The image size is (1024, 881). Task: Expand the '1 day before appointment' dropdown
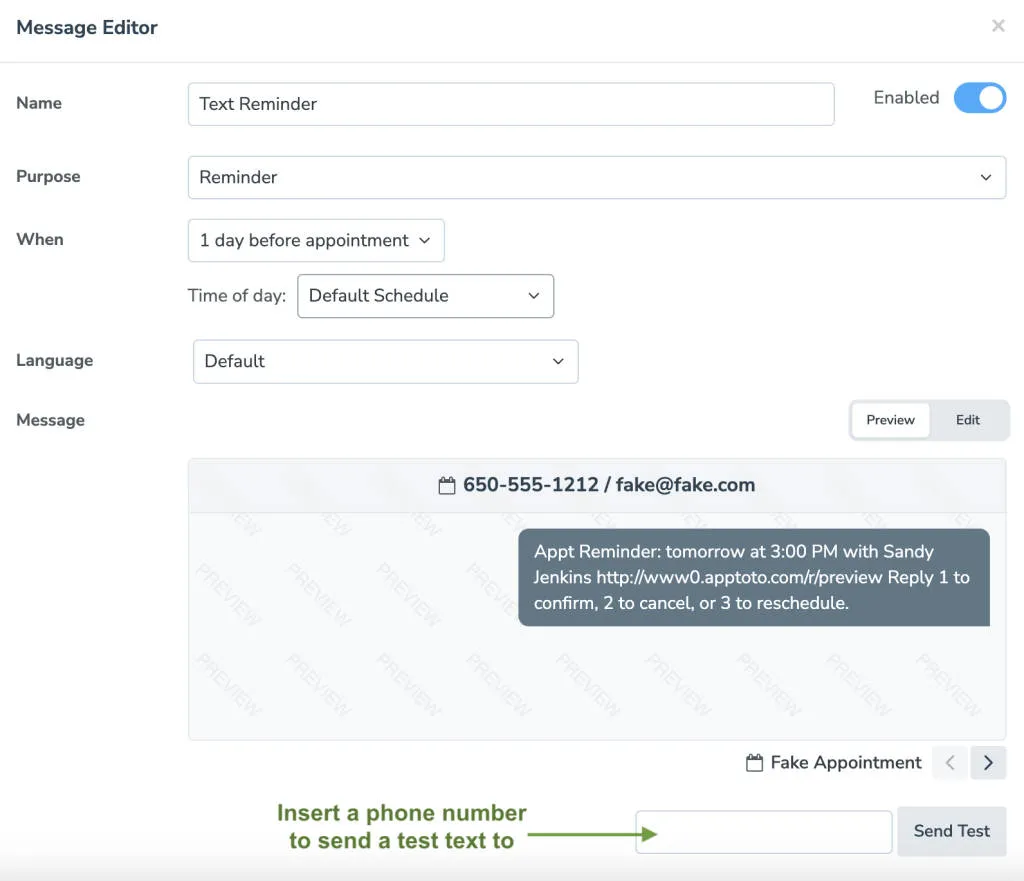point(315,240)
